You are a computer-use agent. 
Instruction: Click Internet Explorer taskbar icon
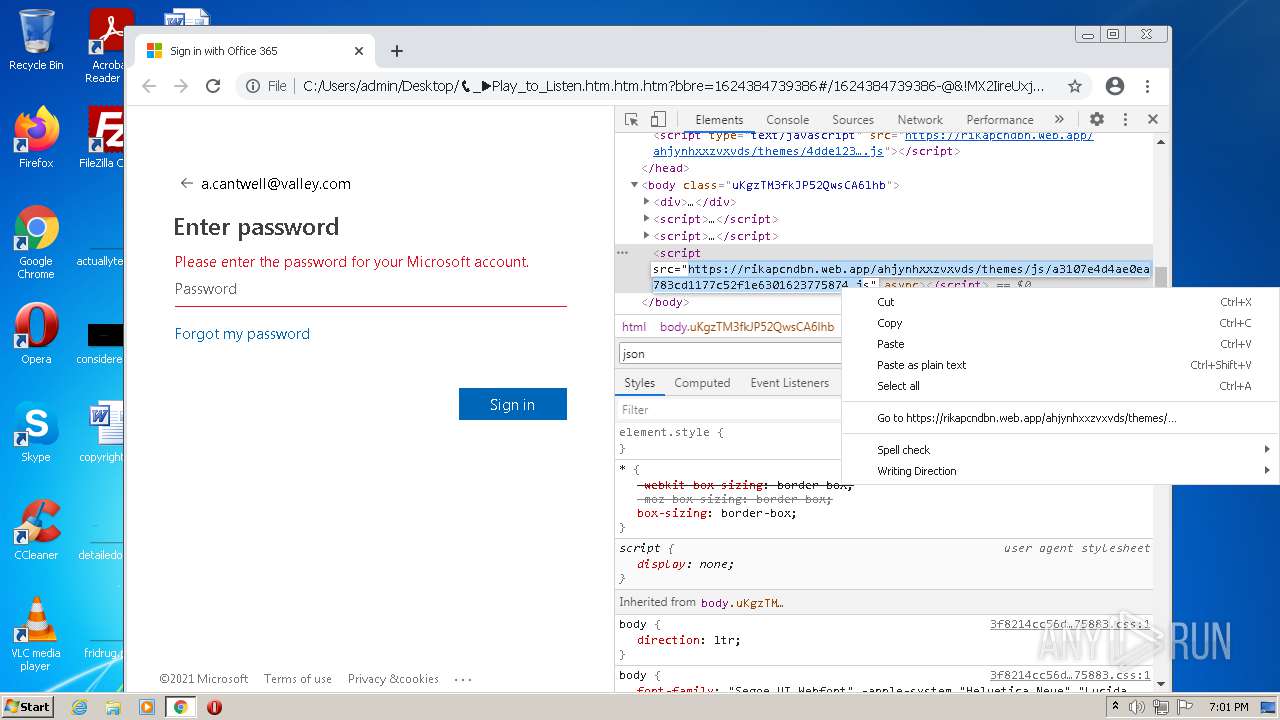[79, 707]
